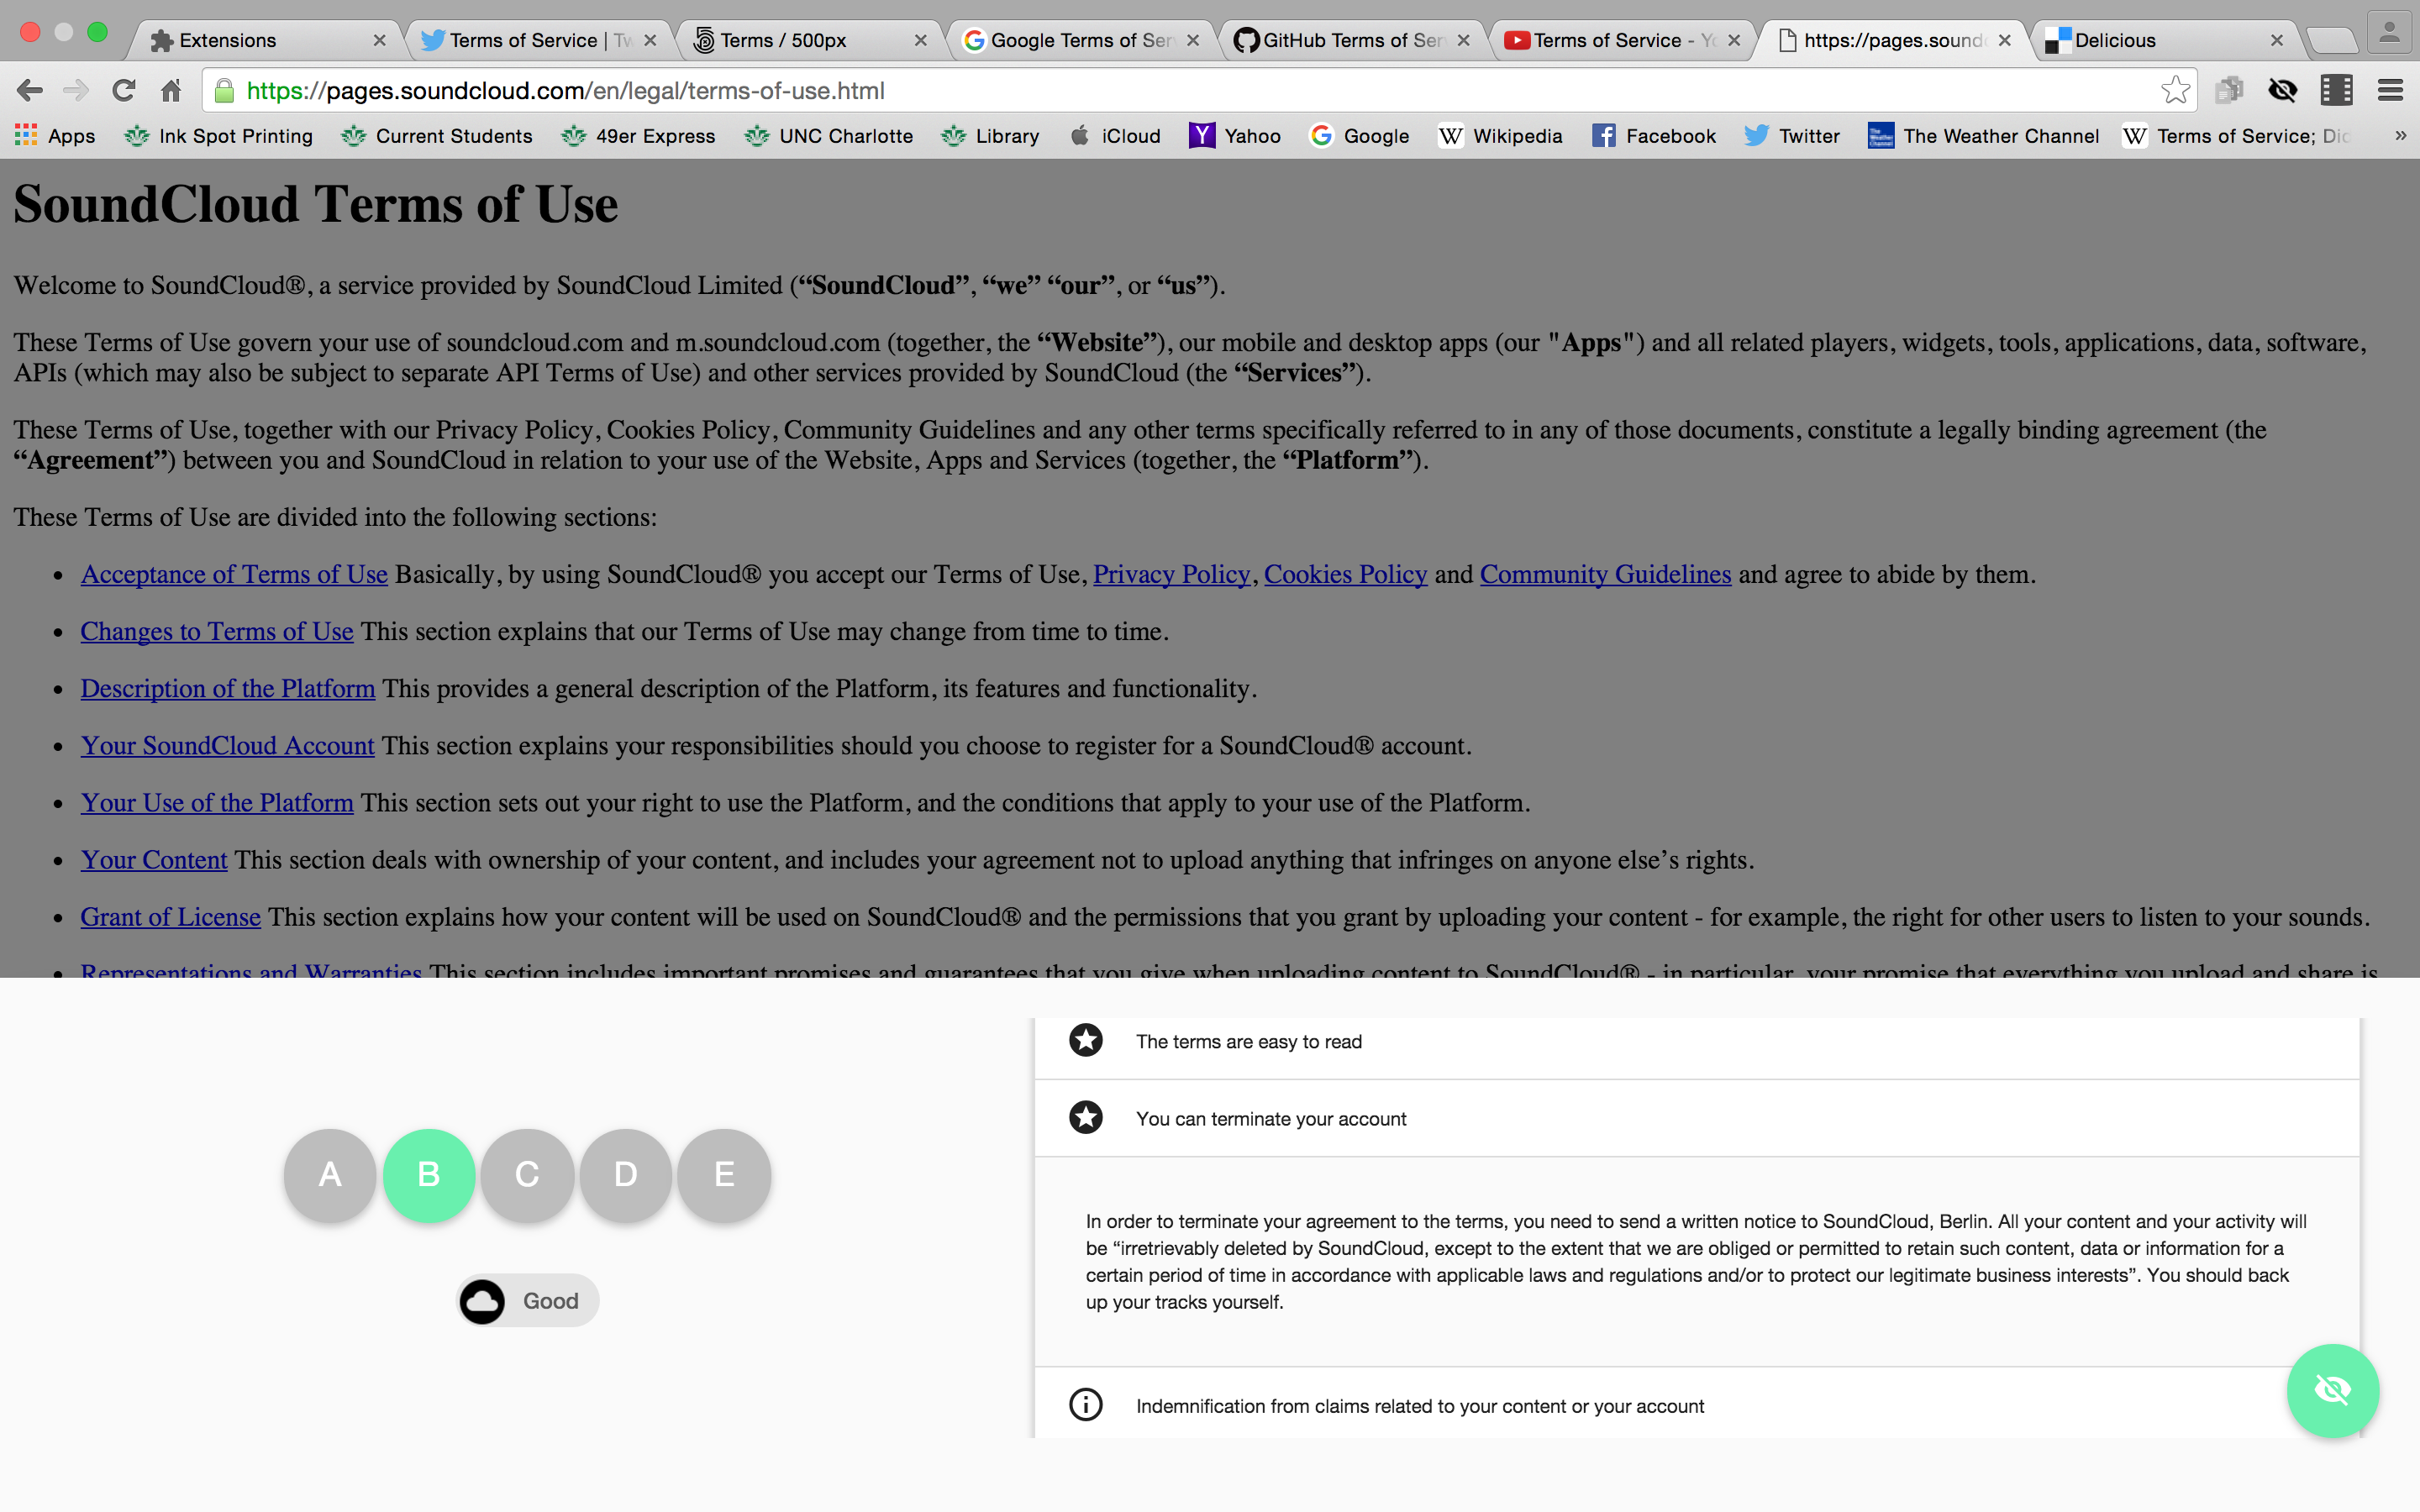Select rating grade B circle
Screen dimensions: 2420x1512
click(428, 1175)
